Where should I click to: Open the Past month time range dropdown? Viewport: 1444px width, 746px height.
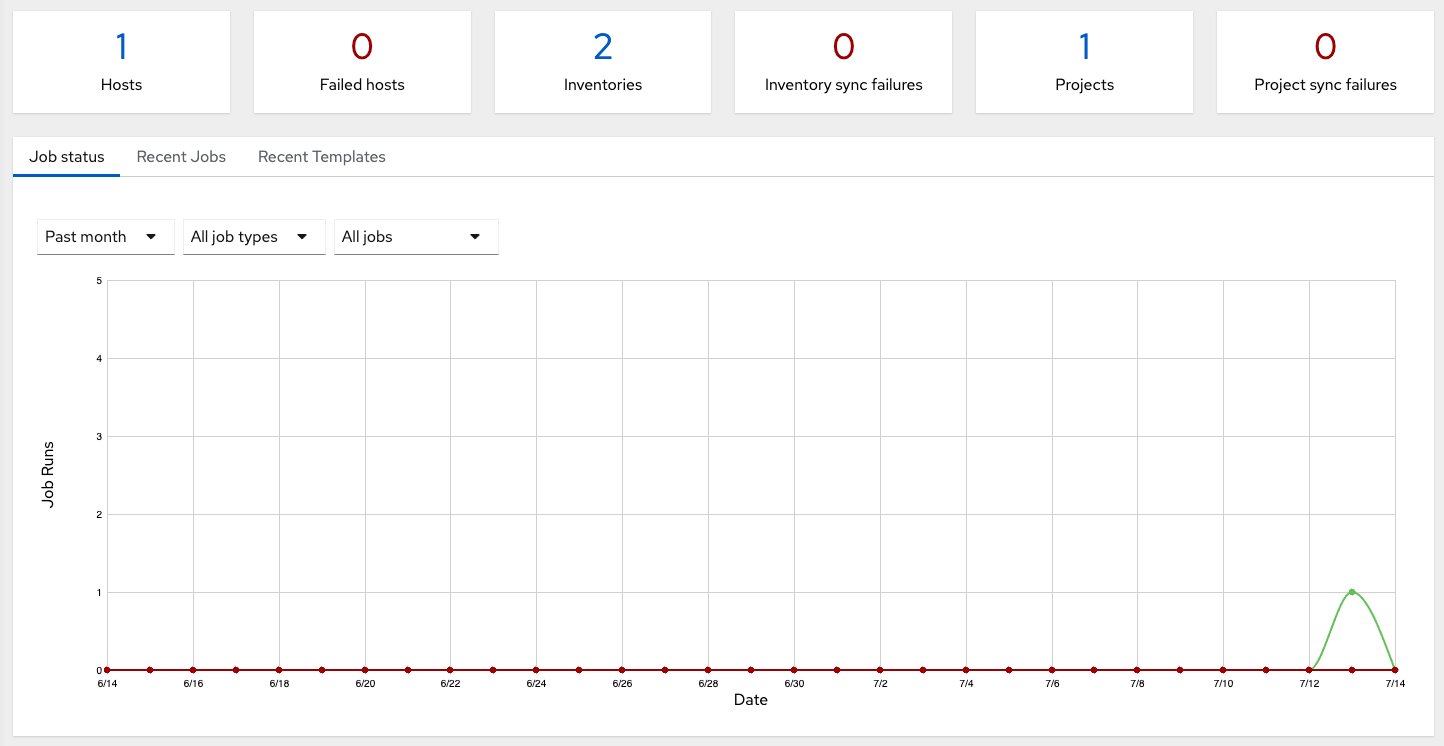[105, 237]
